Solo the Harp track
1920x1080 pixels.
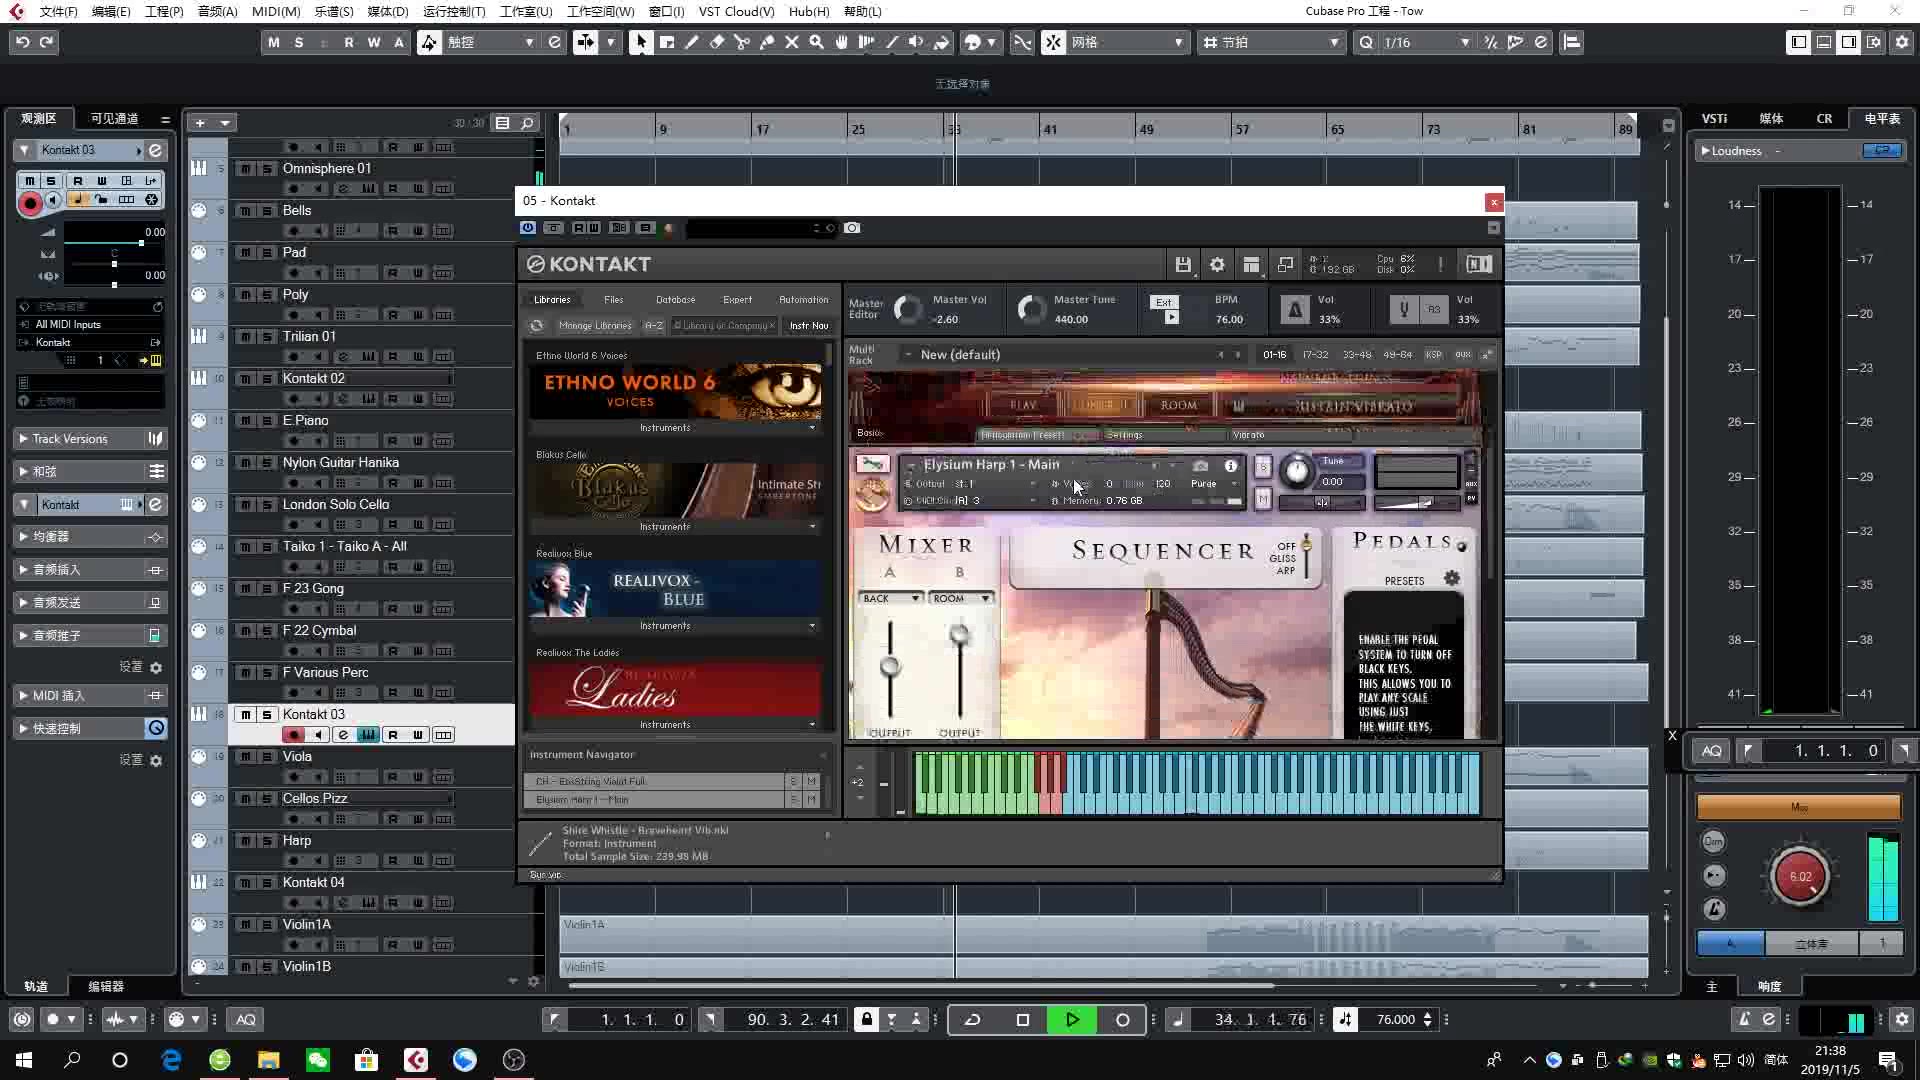tap(267, 841)
